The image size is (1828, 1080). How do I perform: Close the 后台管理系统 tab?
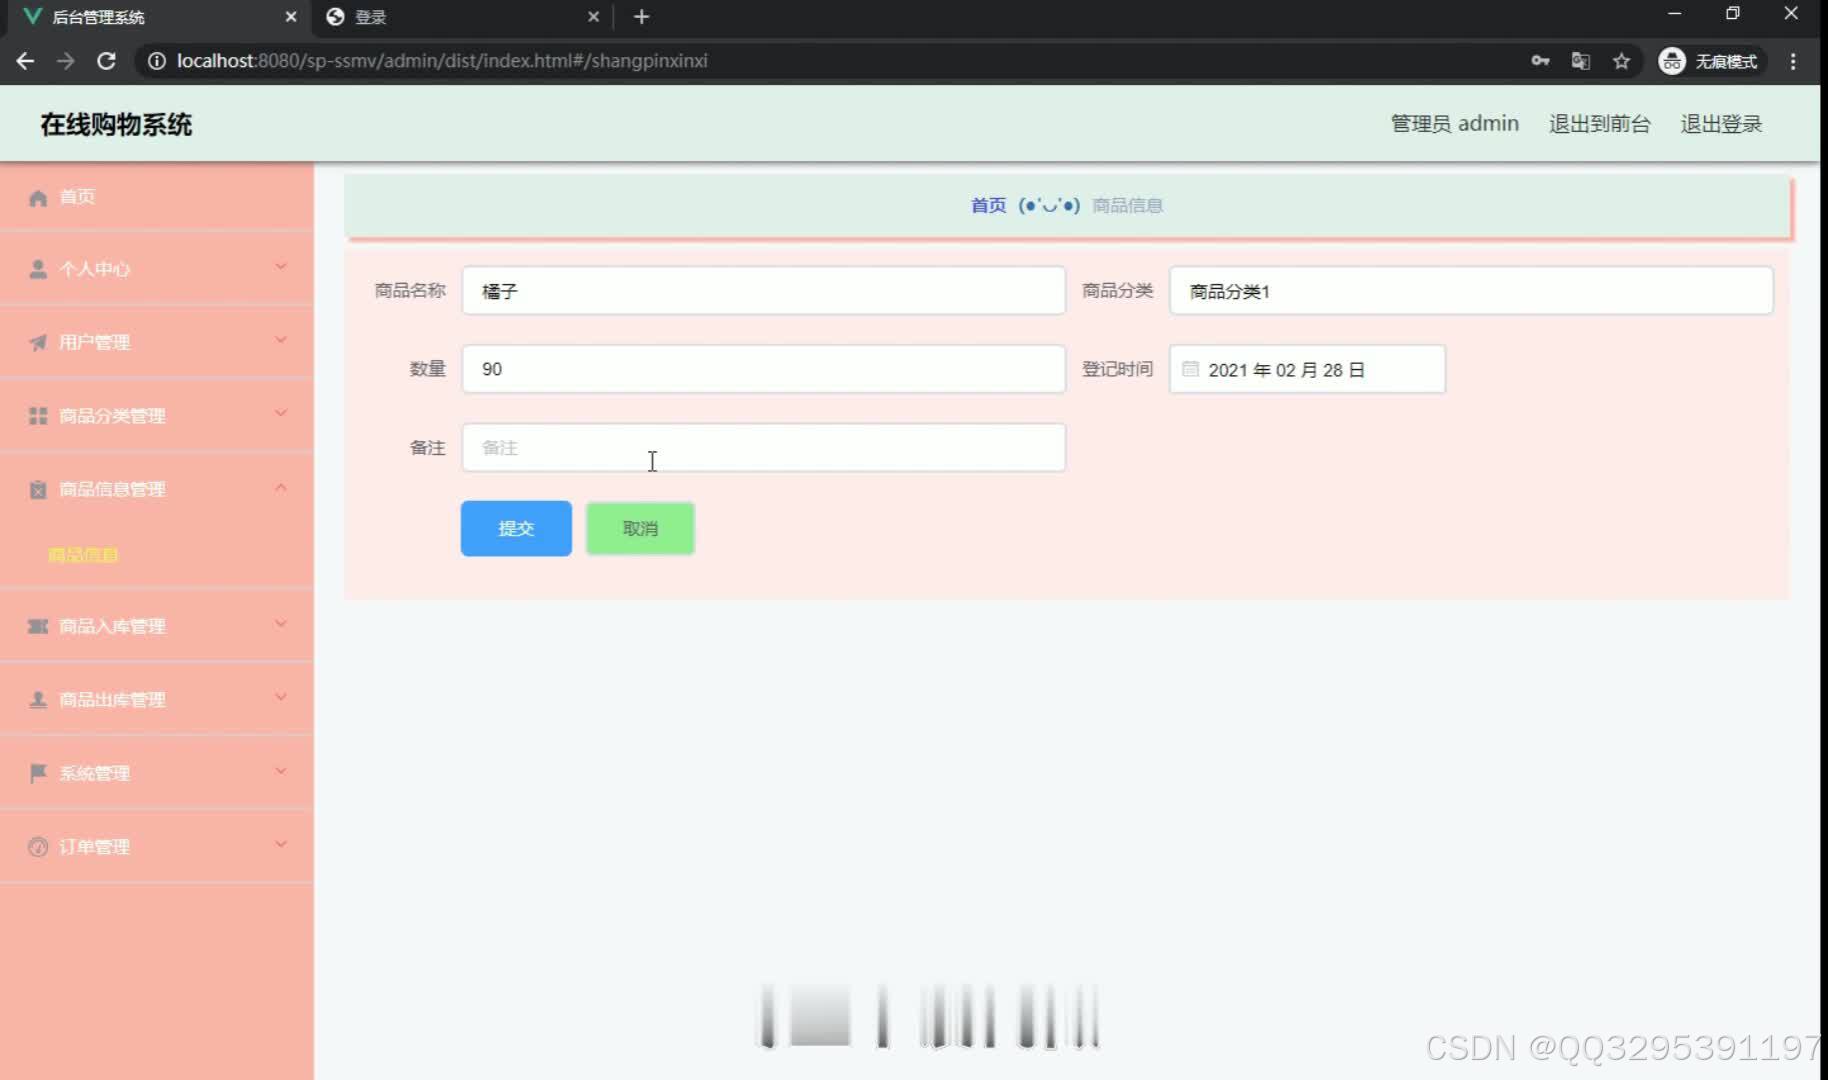291,17
